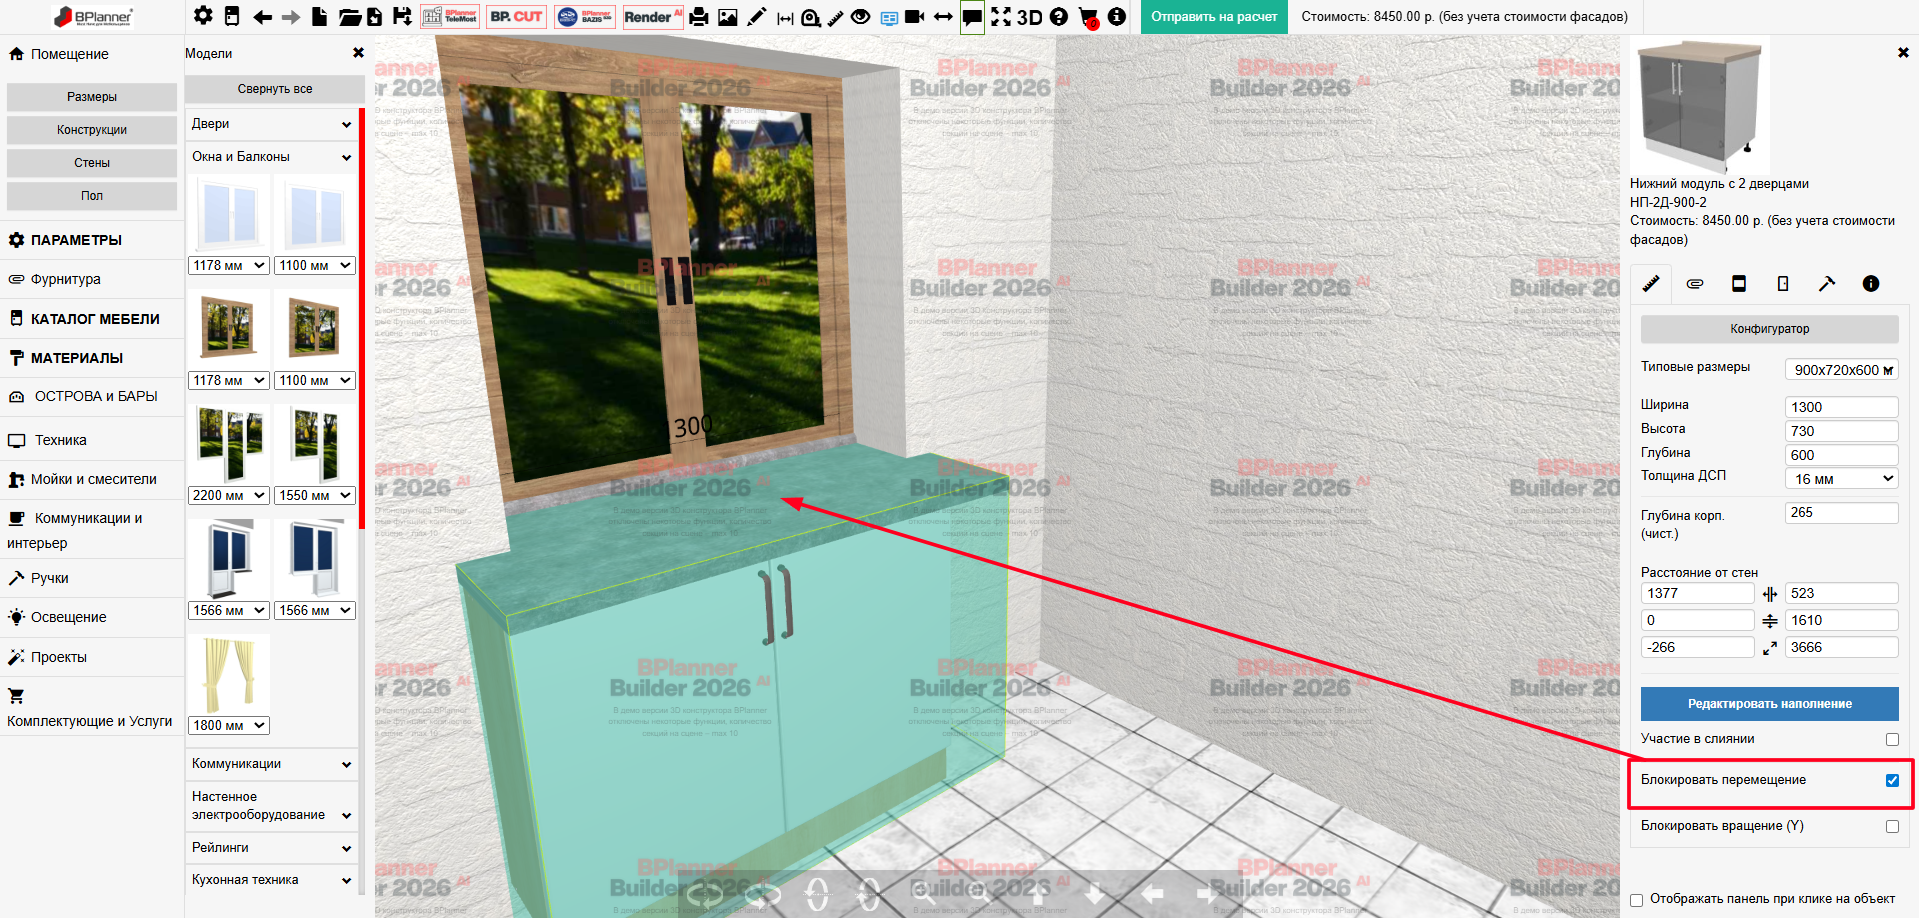Open the info tab in module panel
The height and width of the screenshot is (918, 1919).
click(x=1871, y=284)
